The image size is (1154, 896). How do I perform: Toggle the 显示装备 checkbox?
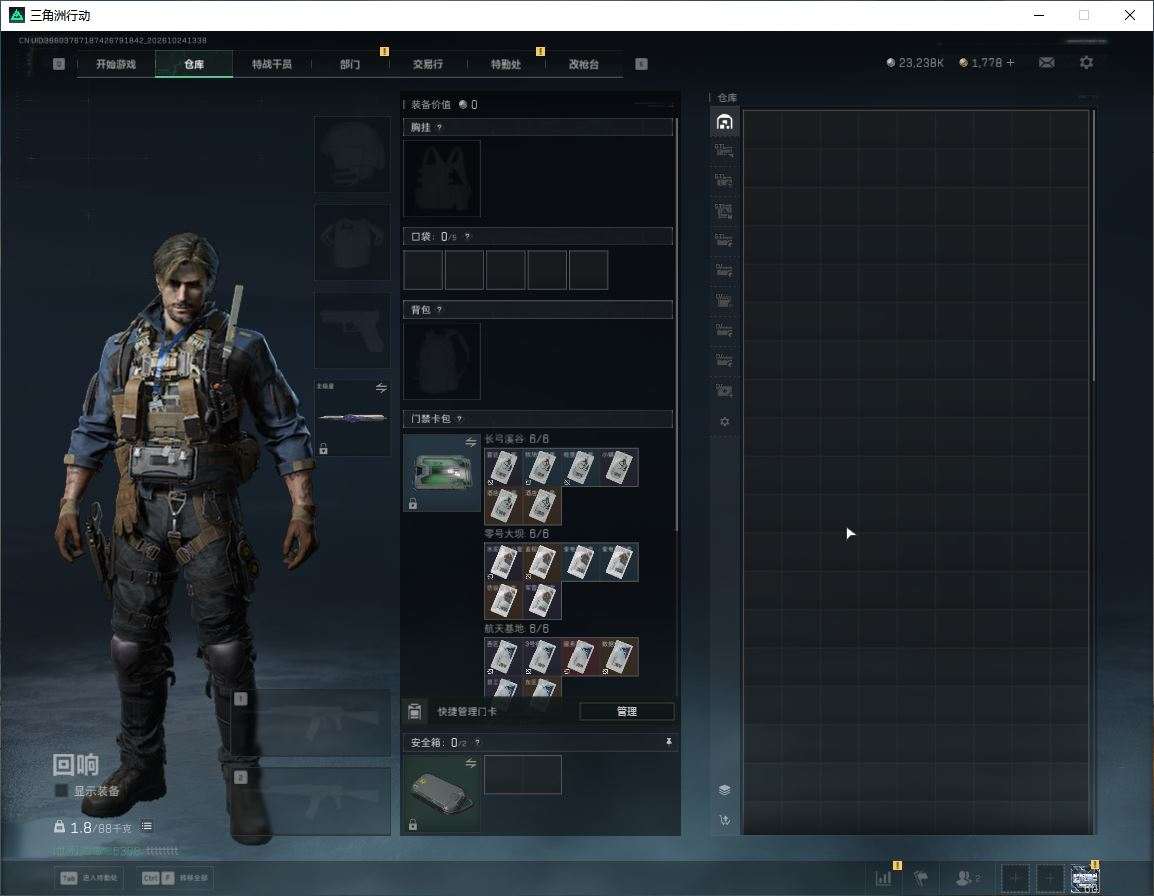click(62, 791)
